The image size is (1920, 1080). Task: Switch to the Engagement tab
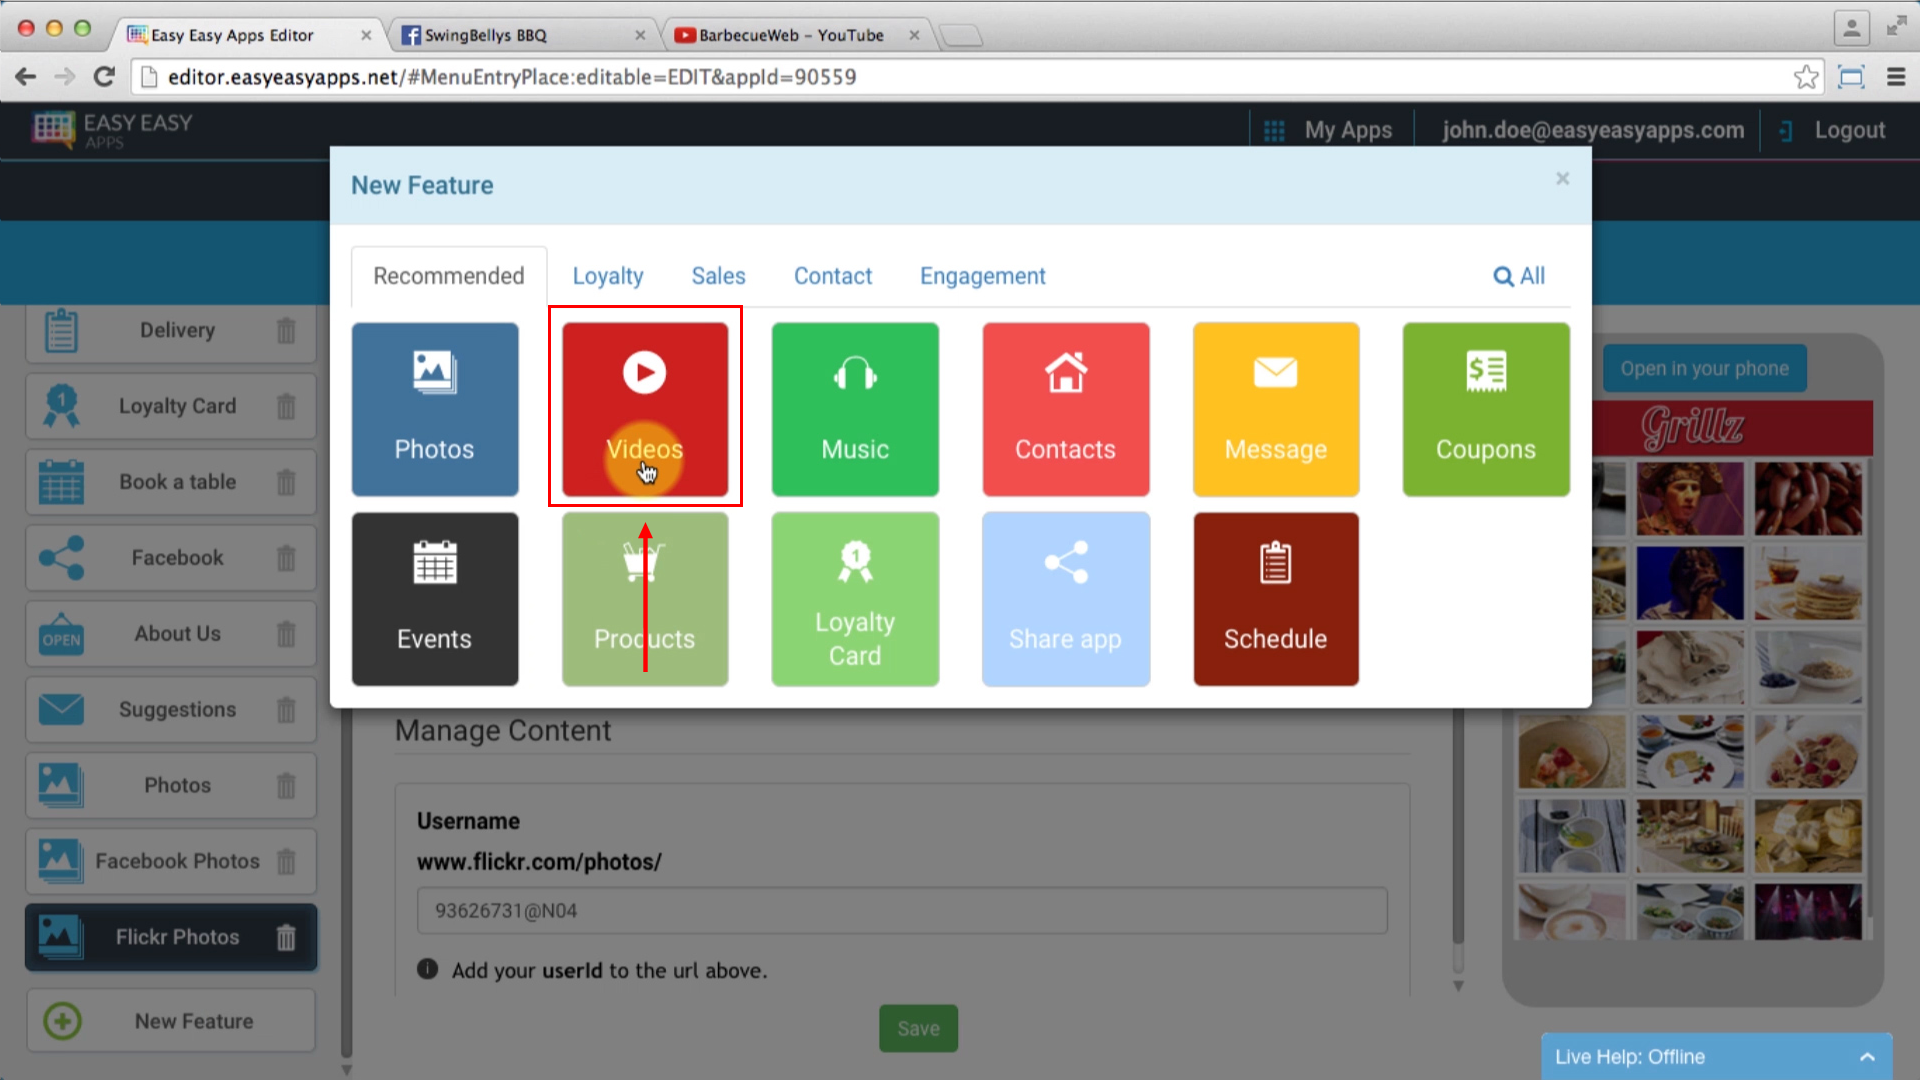(x=982, y=276)
